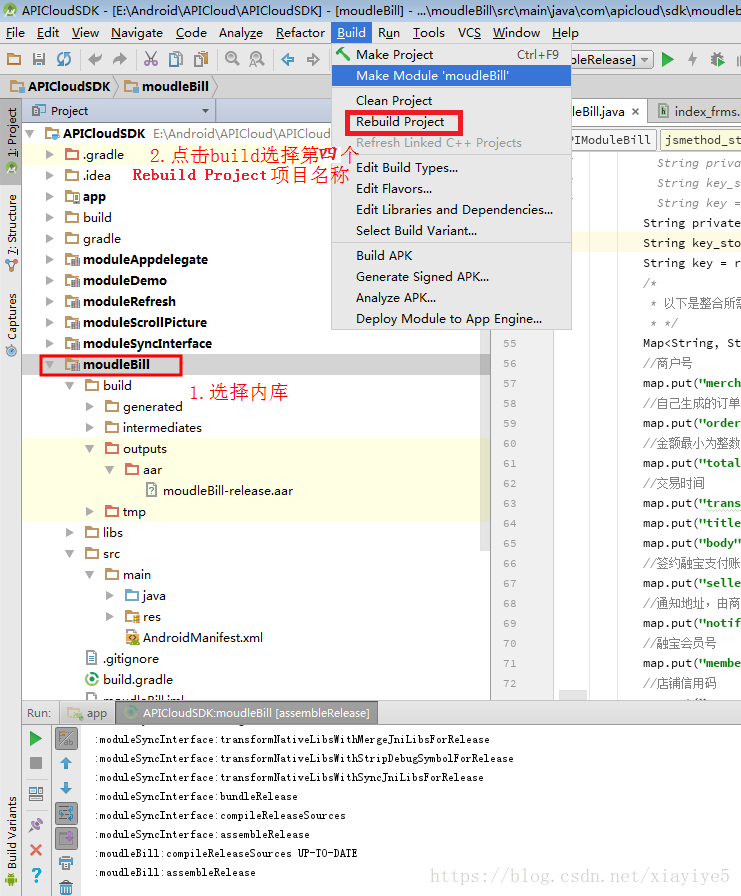Switch to index_frms editor tab
The image size is (741, 896).
(699, 111)
